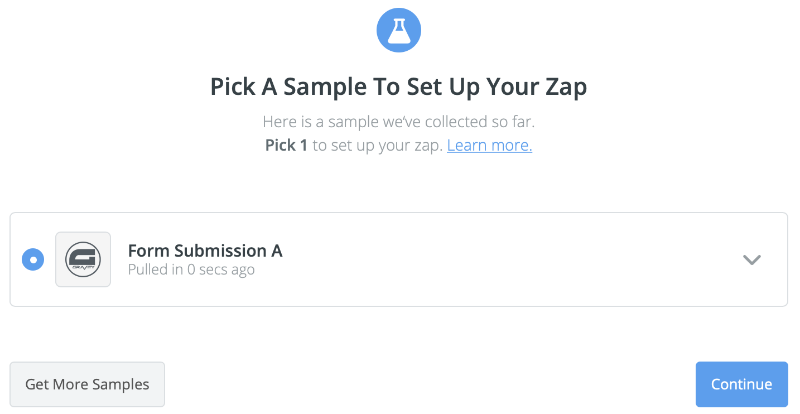This screenshot has width=800, height=414.
Task: Click the bold 'Pick 1' text
Action: coord(286,145)
